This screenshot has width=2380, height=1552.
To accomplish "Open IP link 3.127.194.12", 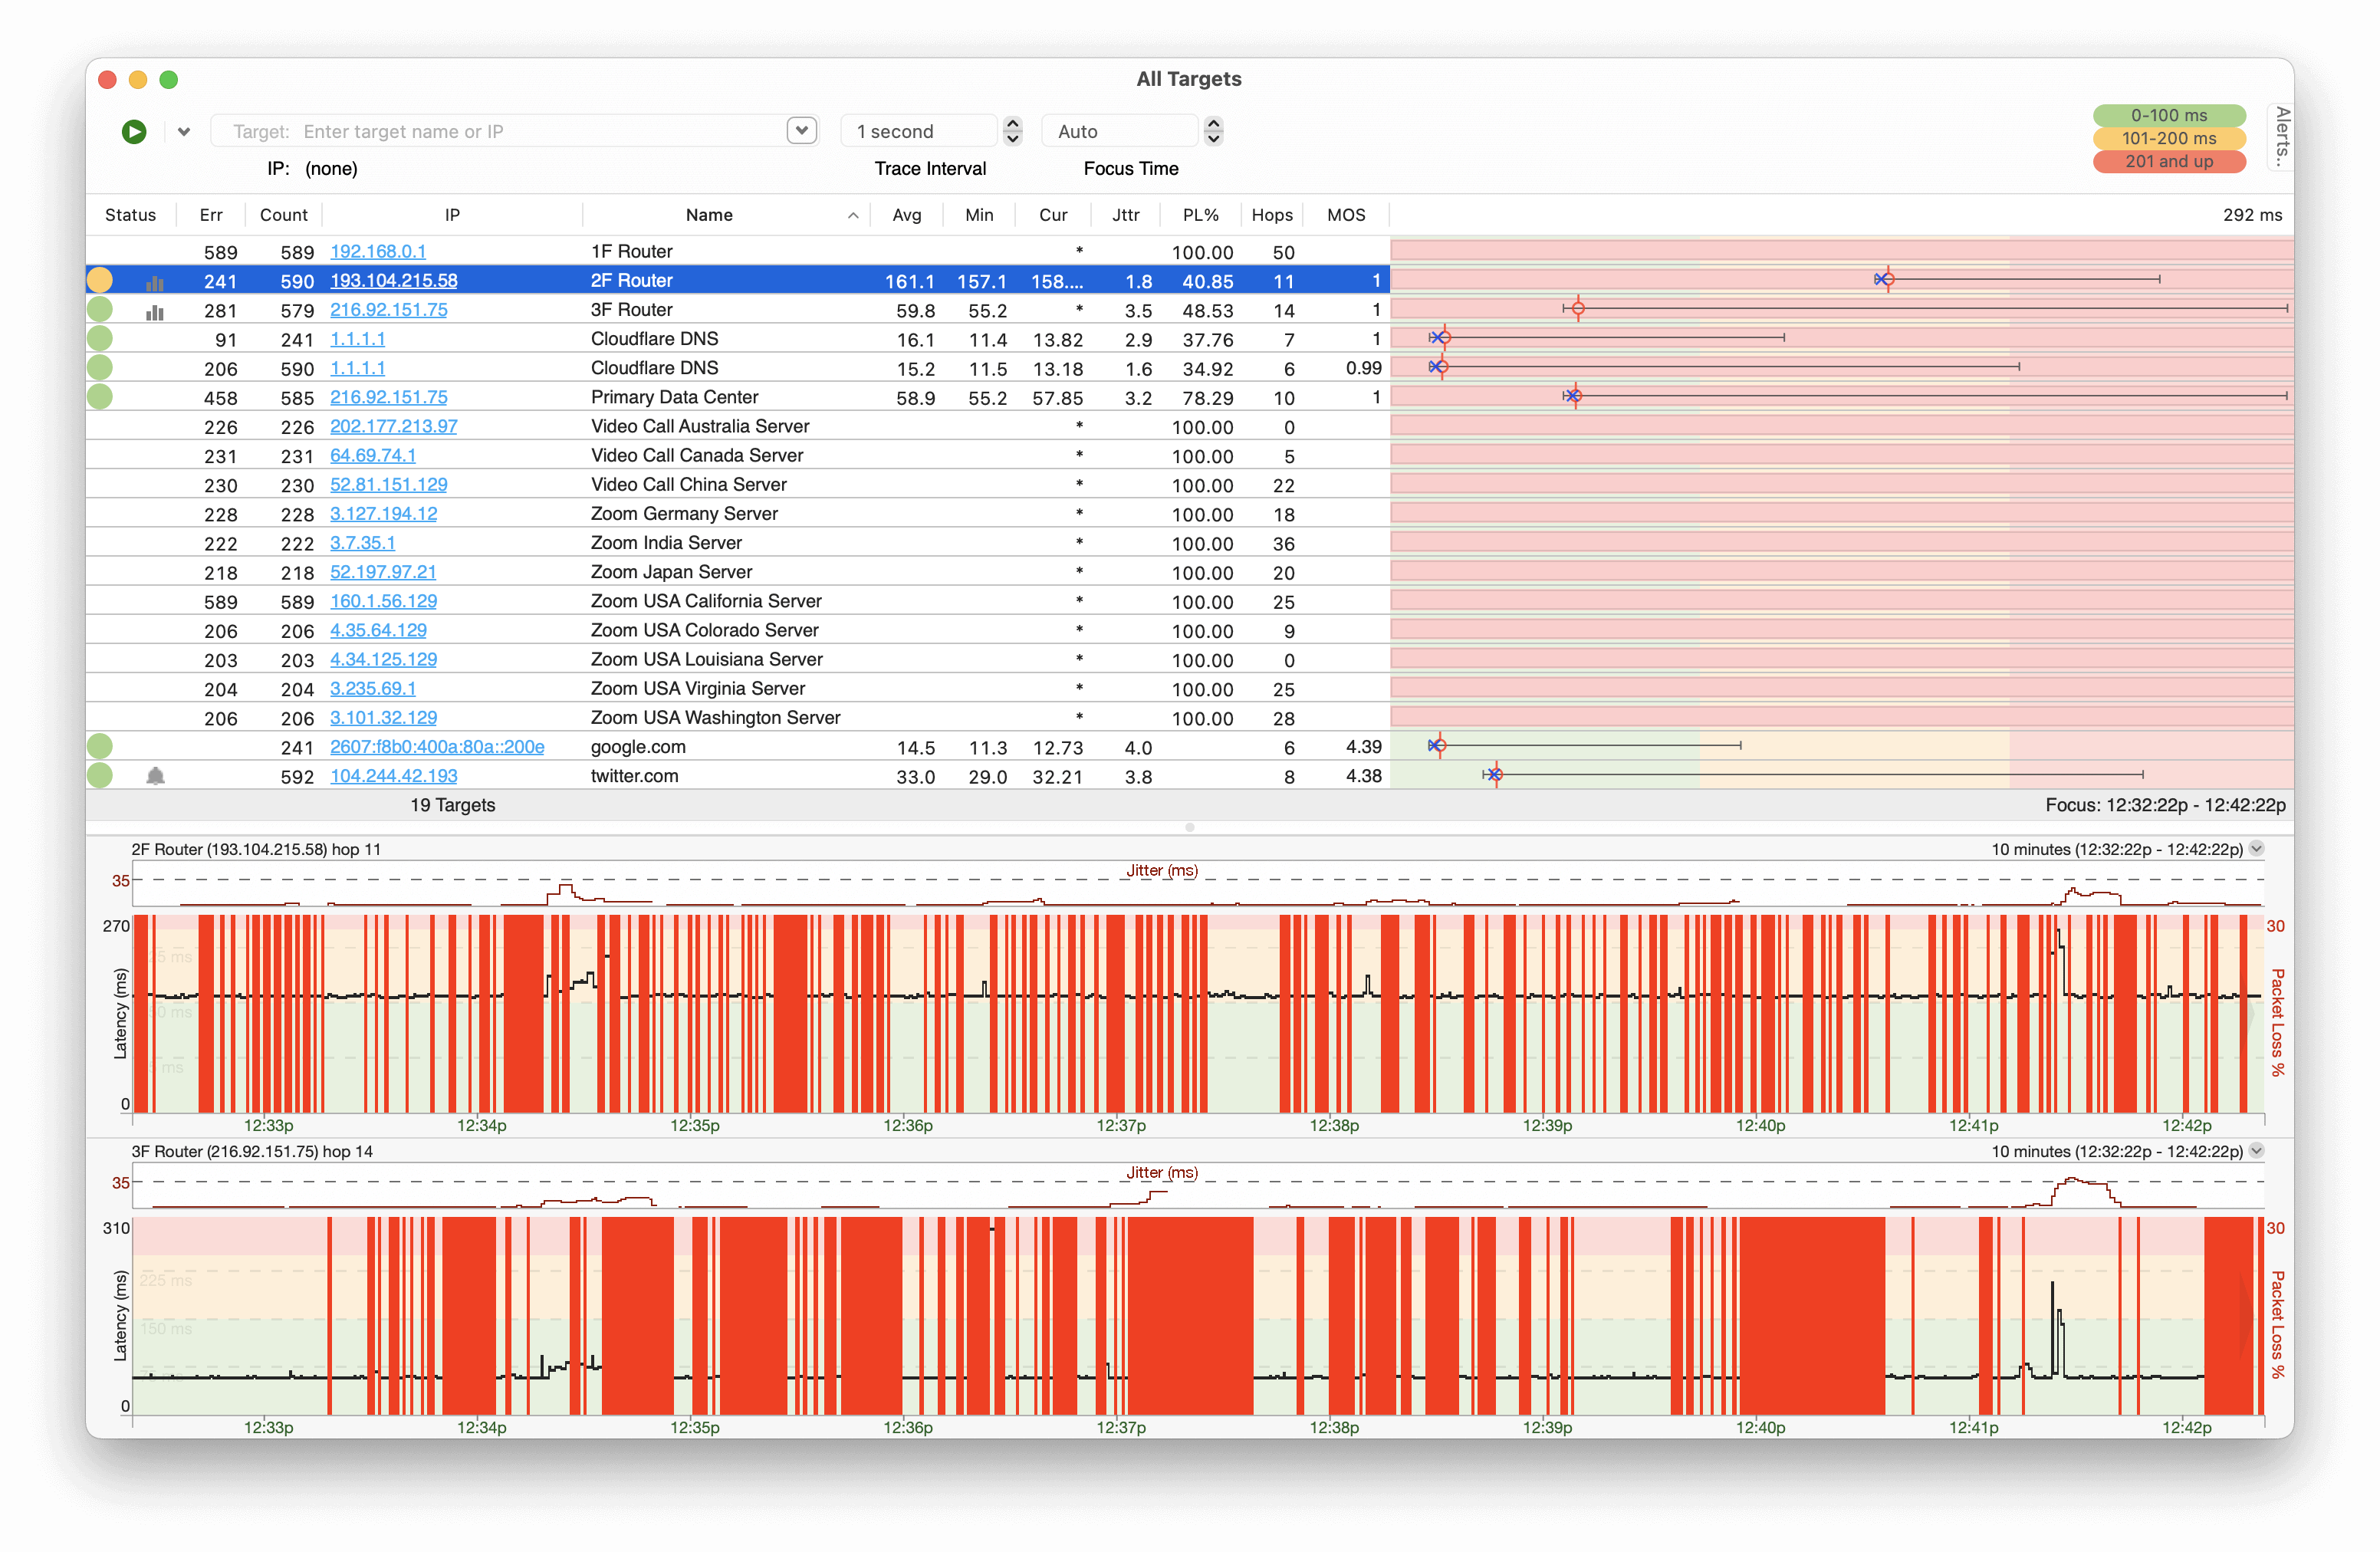I will 384,513.
